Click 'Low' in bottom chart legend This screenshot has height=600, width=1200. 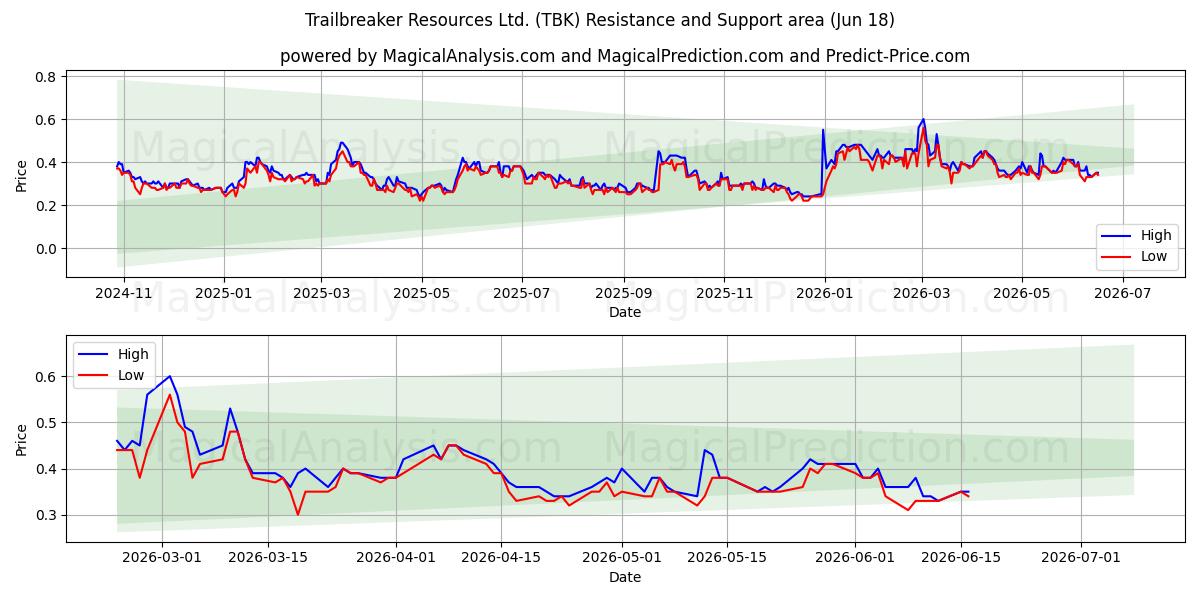click(132, 375)
